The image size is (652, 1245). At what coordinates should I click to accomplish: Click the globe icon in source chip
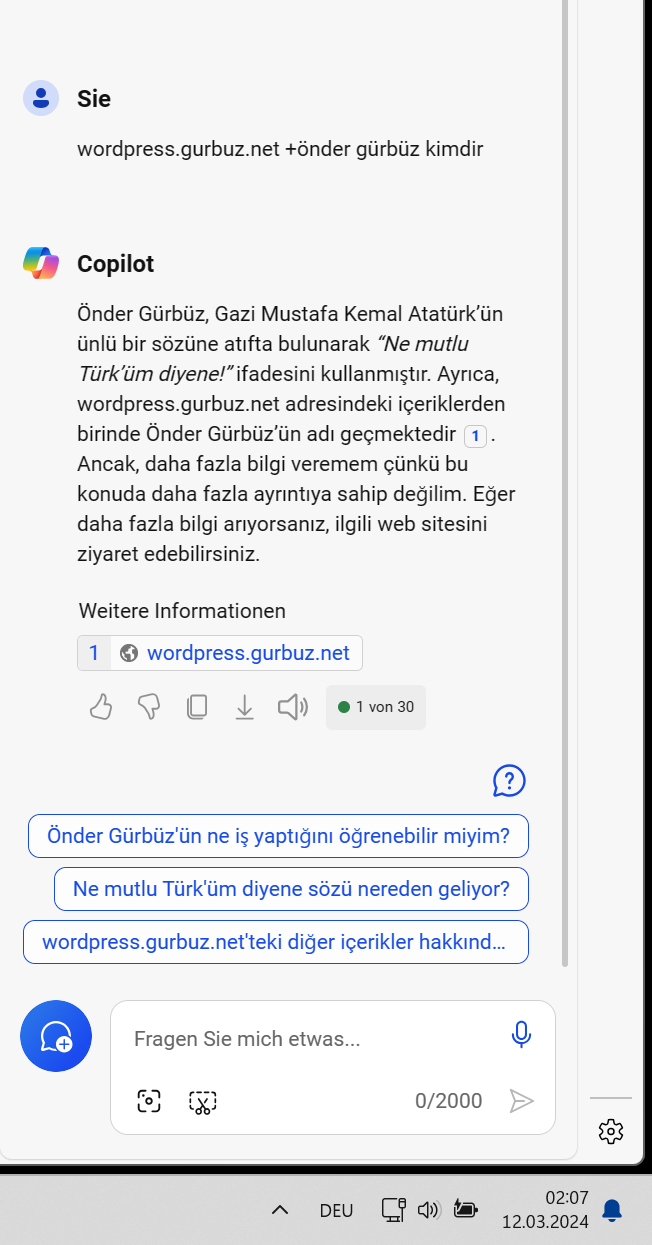point(128,653)
